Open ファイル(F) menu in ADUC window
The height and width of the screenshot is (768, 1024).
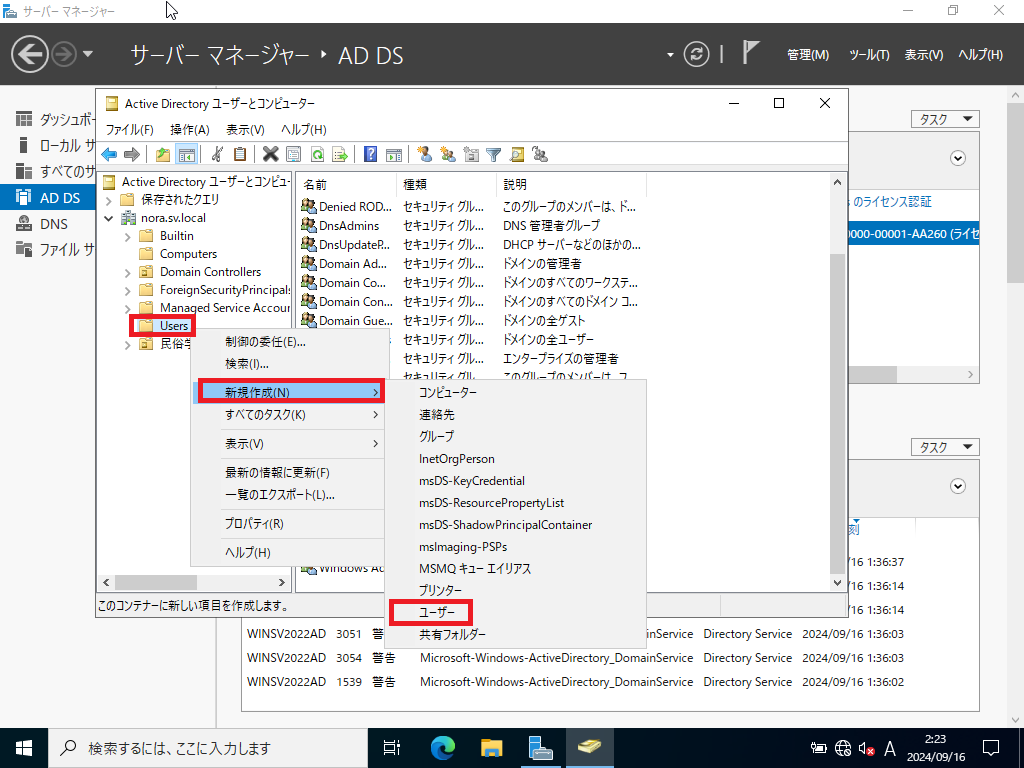tap(129, 129)
